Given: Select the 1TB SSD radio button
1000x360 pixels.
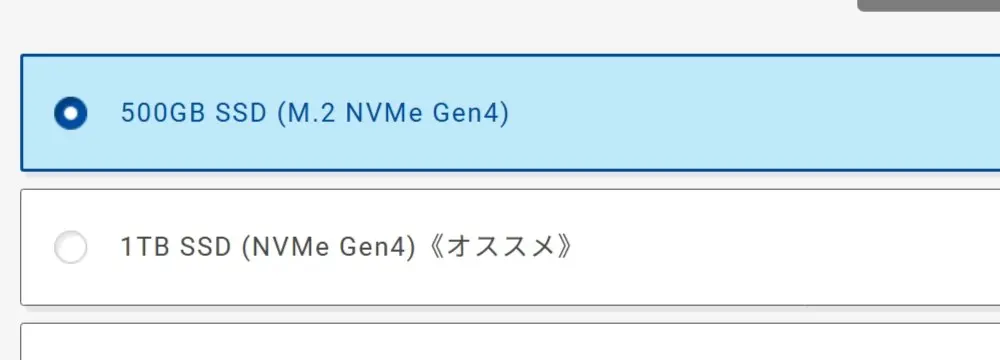Looking at the screenshot, I should coord(70,247).
